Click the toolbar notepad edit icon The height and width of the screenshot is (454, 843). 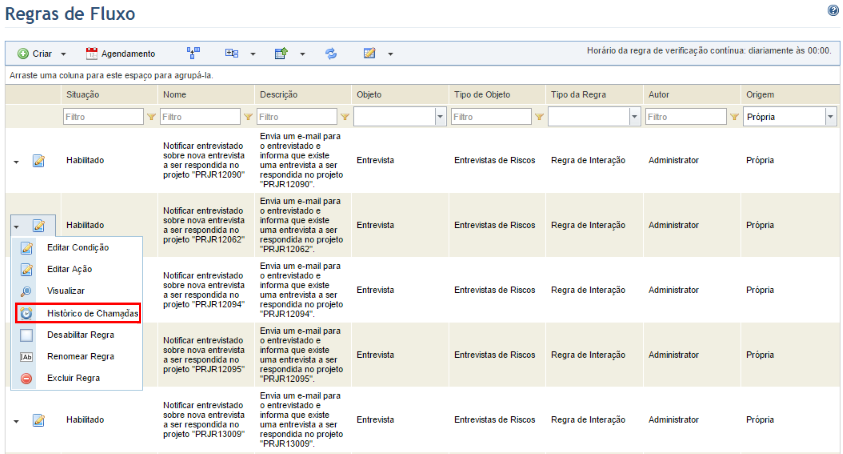[x=369, y=53]
